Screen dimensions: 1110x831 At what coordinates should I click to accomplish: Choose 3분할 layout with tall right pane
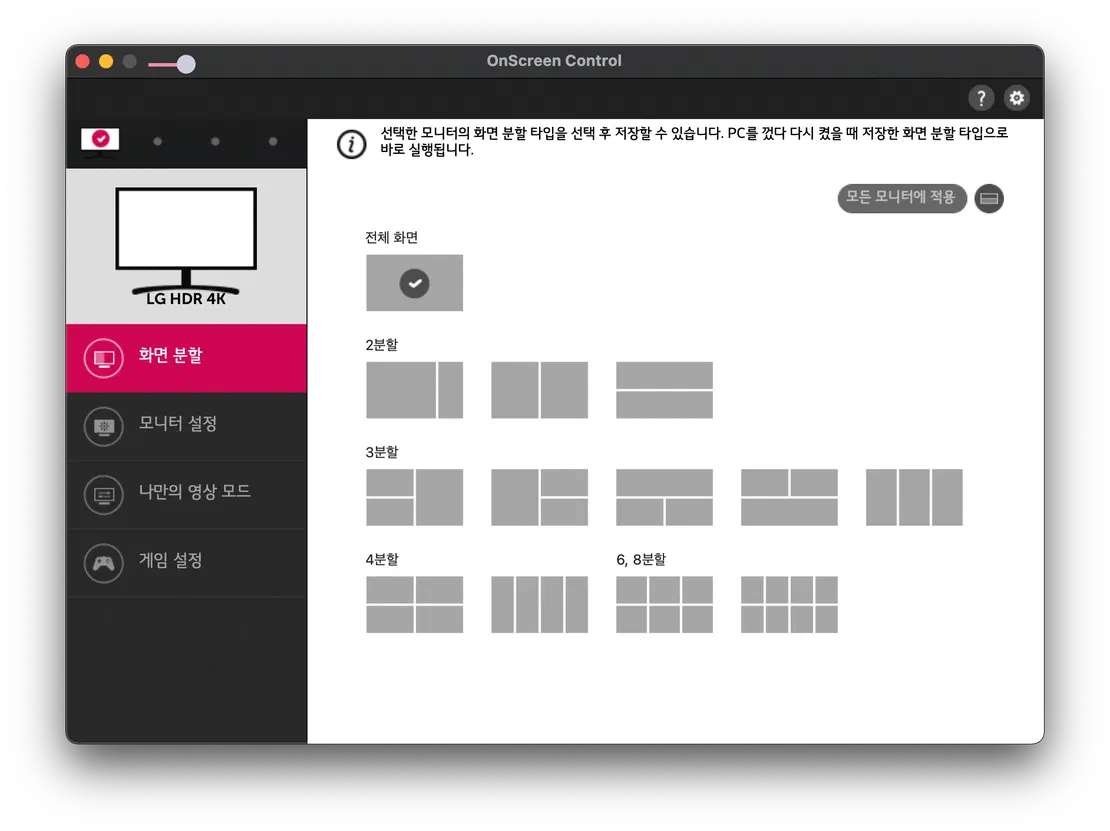pyautogui.click(x=414, y=497)
